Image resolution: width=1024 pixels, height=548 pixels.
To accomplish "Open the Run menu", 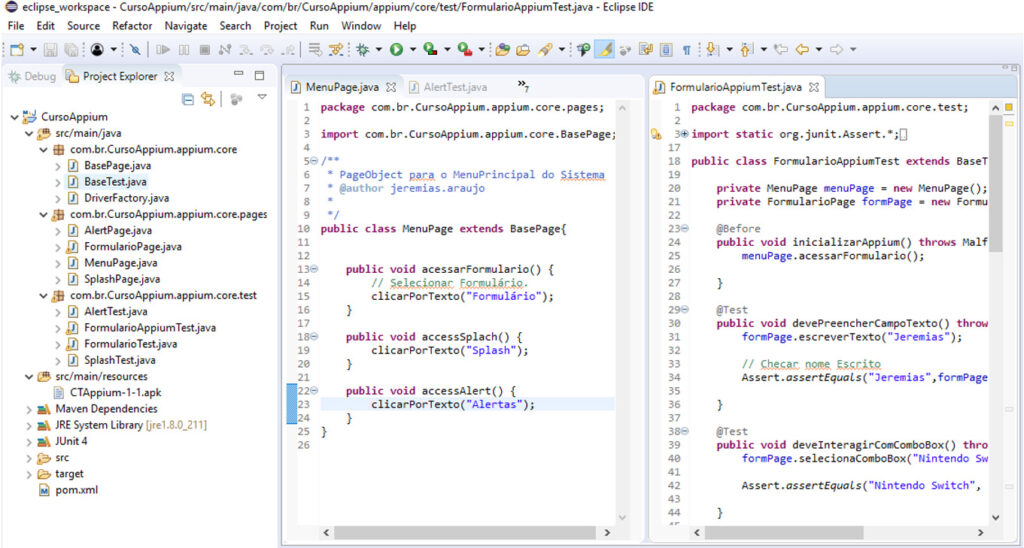I will 319,26.
